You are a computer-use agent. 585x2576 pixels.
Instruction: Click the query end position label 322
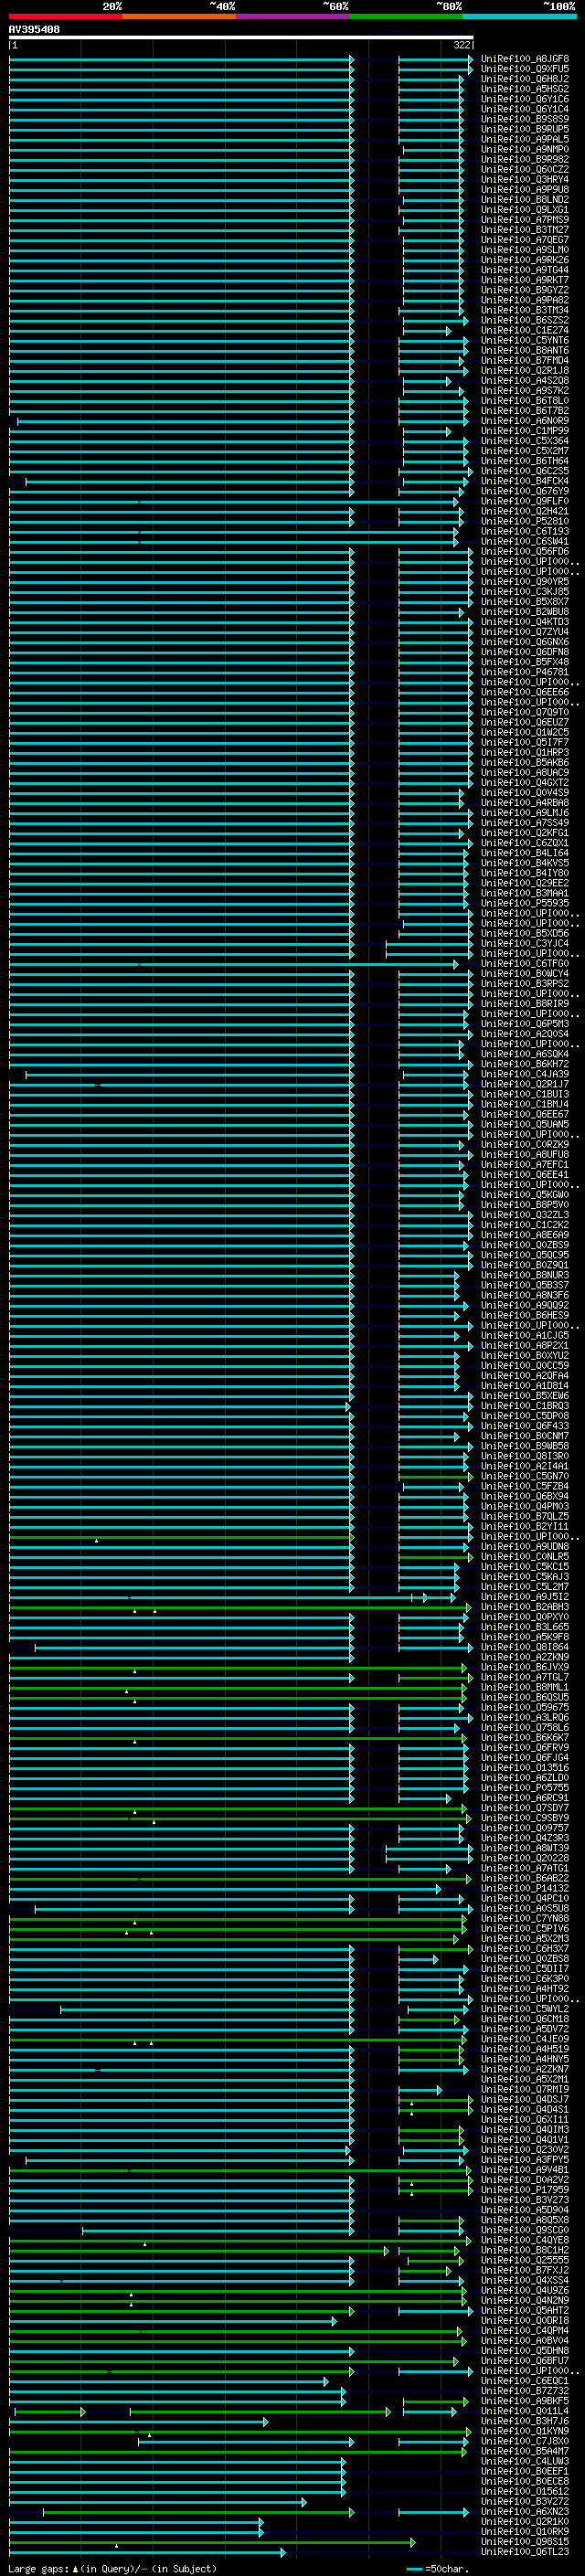pyautogui.click(x=462, y=45)
